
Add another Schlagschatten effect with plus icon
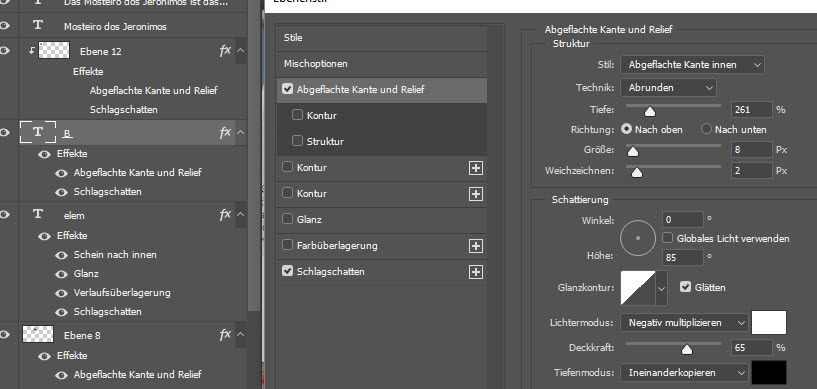point(475,272)
